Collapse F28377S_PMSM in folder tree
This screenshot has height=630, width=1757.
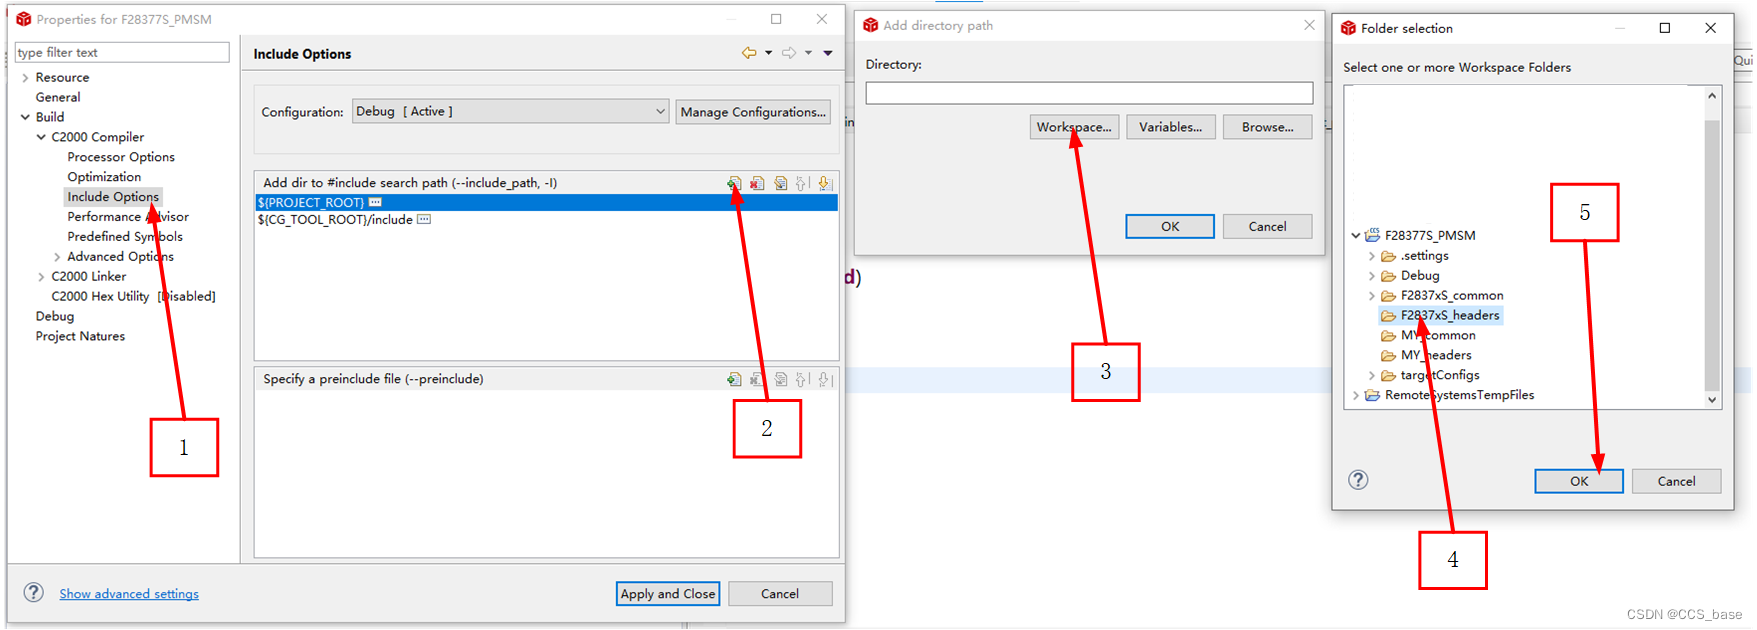pyautogui.click(x=1356, y=236)
